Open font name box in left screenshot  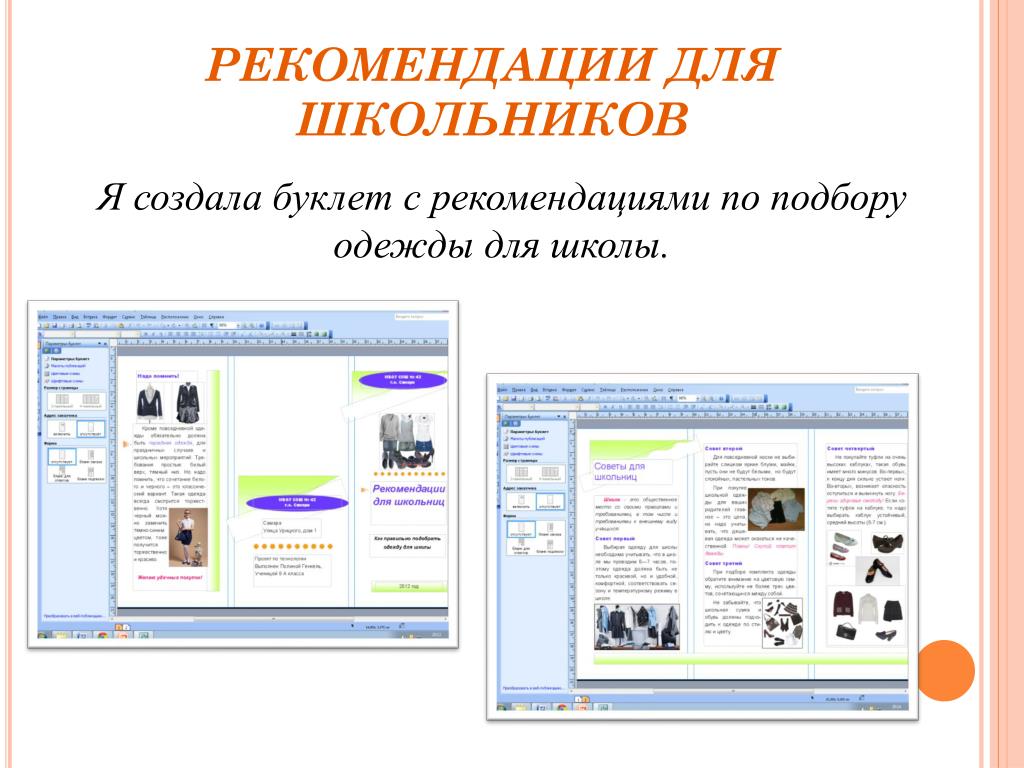98,334
